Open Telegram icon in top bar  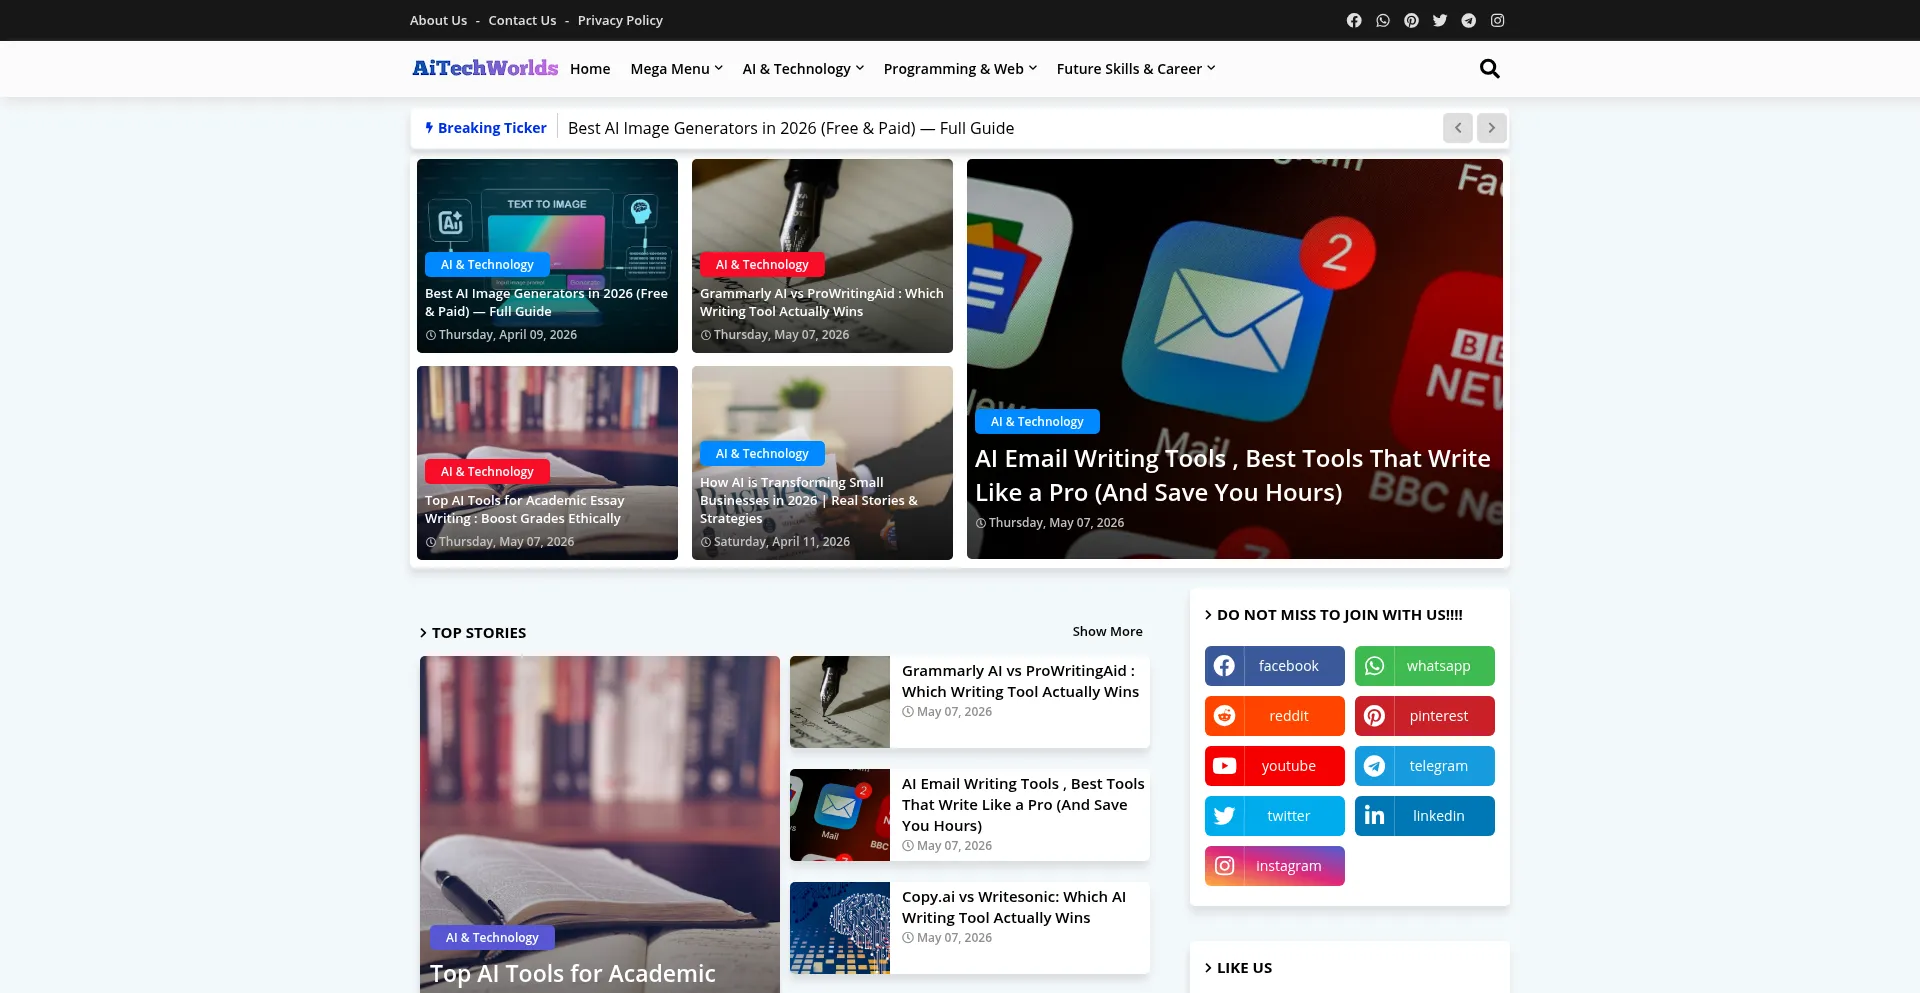(x=1469, y=20)
